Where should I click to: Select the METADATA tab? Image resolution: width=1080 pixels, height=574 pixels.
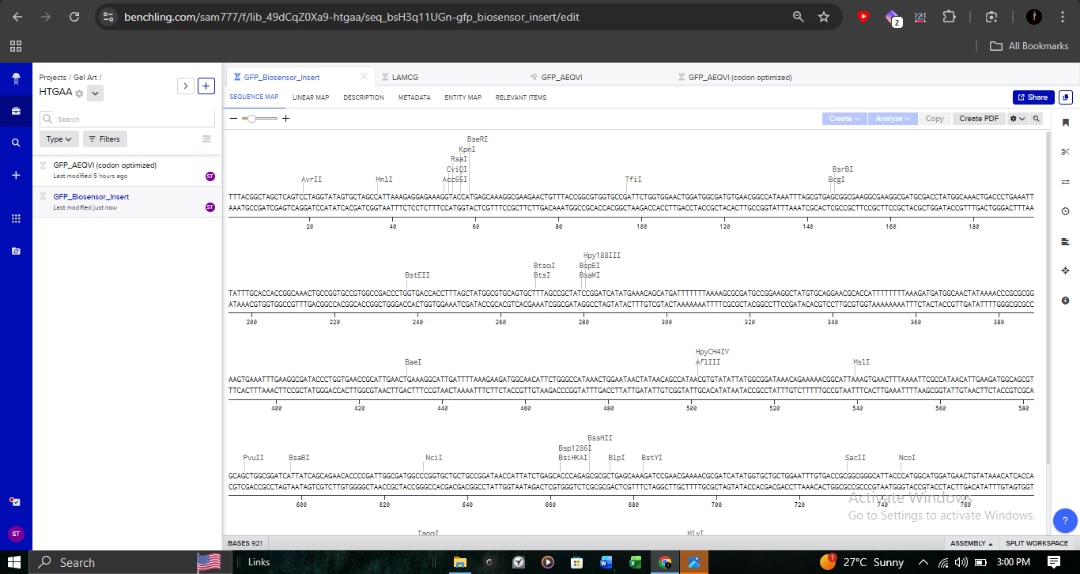click(414, 97)
